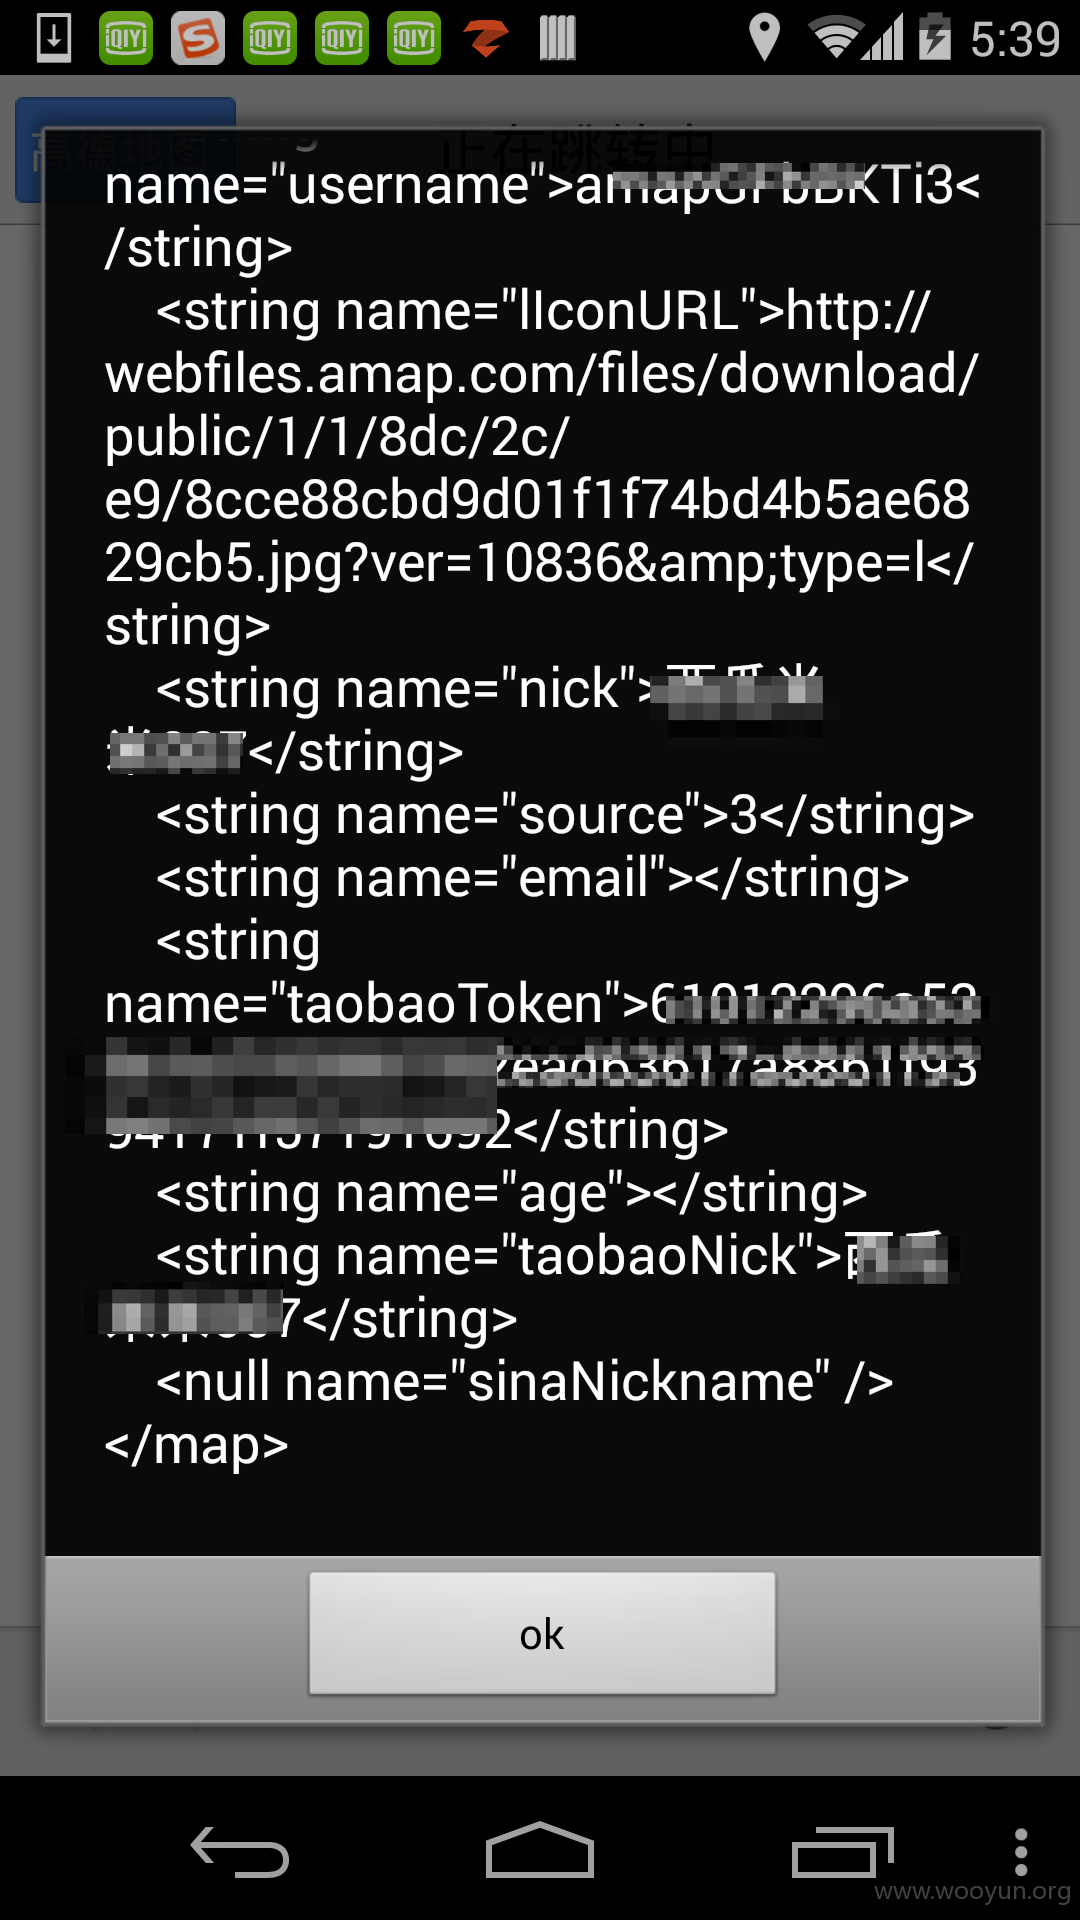Tap the 5:39 clock in status bar
Screen dimensions: 1080x1920
pos(1015,39)
